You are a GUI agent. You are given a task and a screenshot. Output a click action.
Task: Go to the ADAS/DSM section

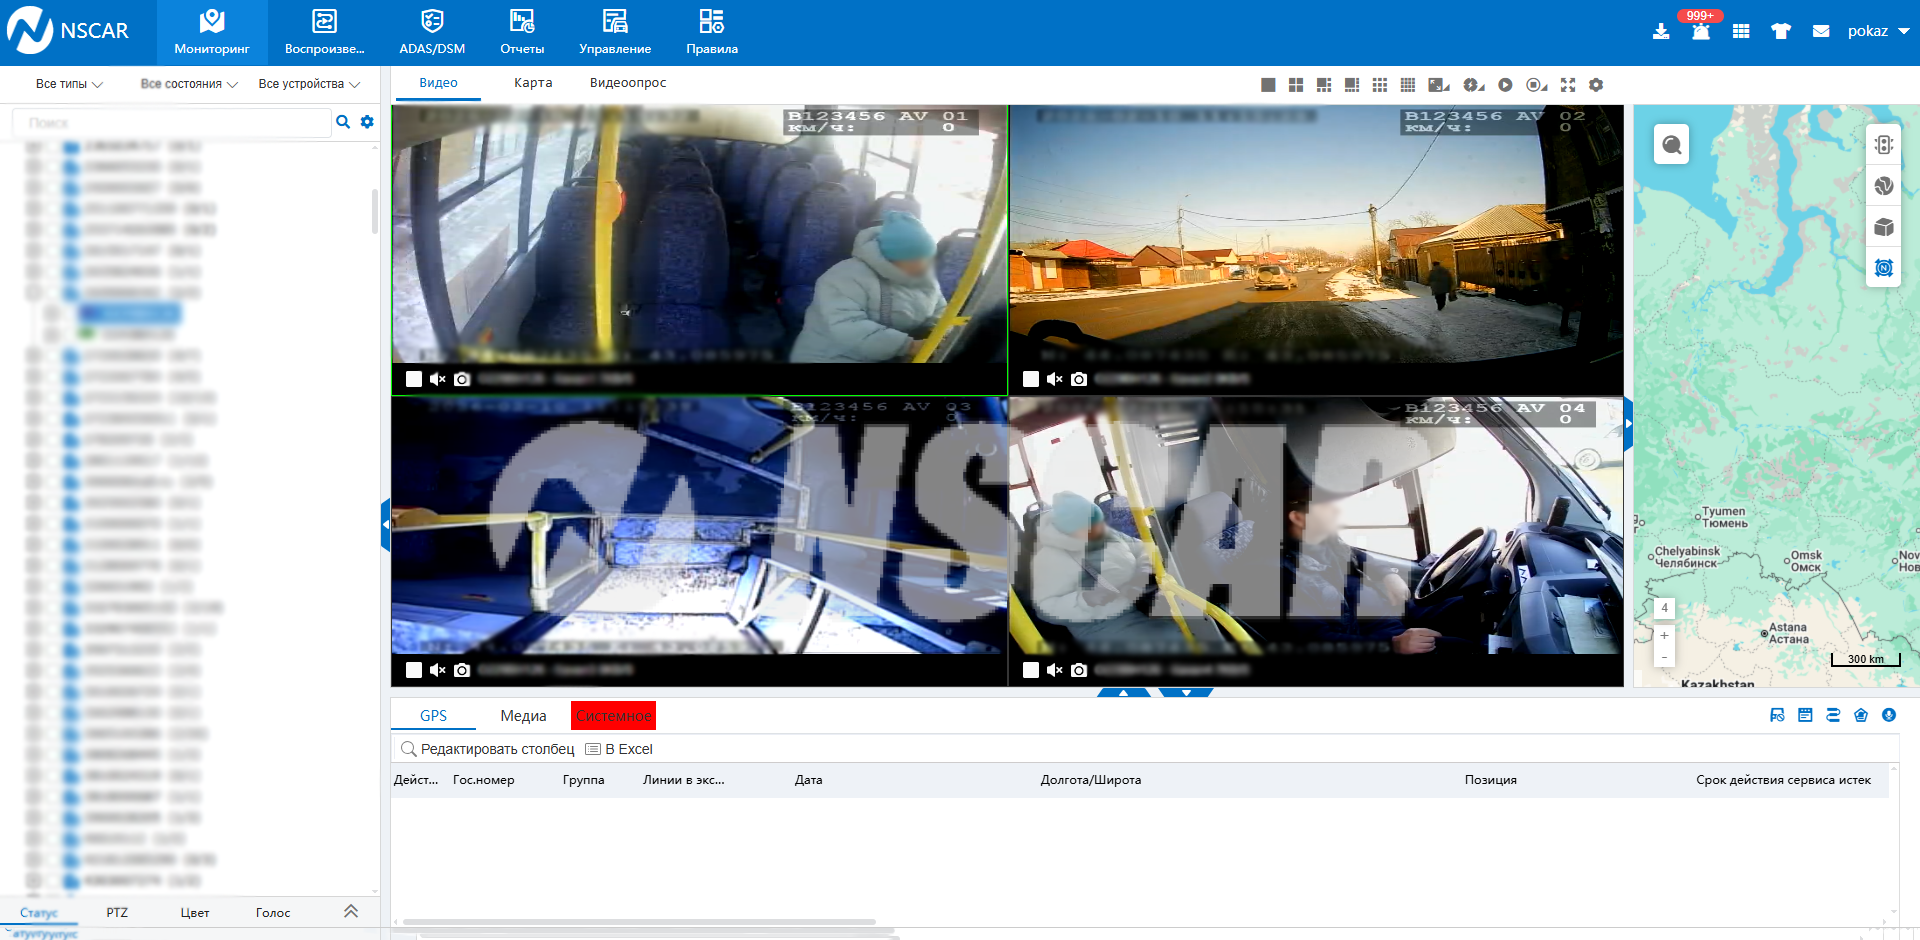(432, 33)
